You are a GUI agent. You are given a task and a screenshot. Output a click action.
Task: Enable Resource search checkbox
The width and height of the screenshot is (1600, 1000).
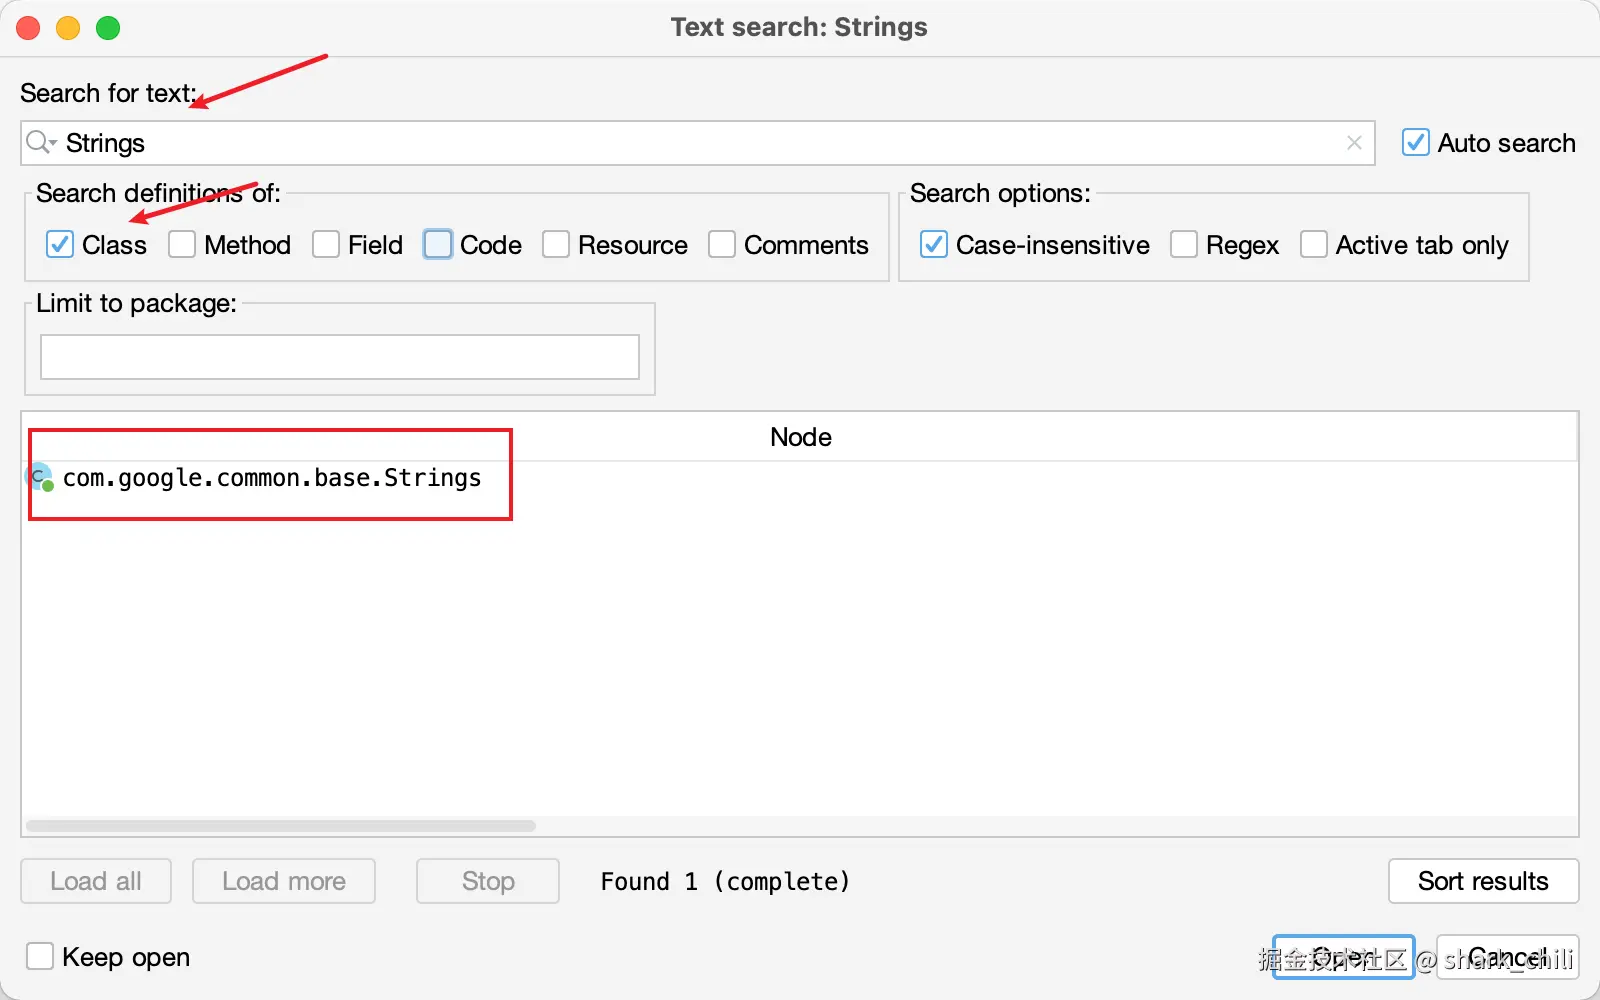coord(556,245)
